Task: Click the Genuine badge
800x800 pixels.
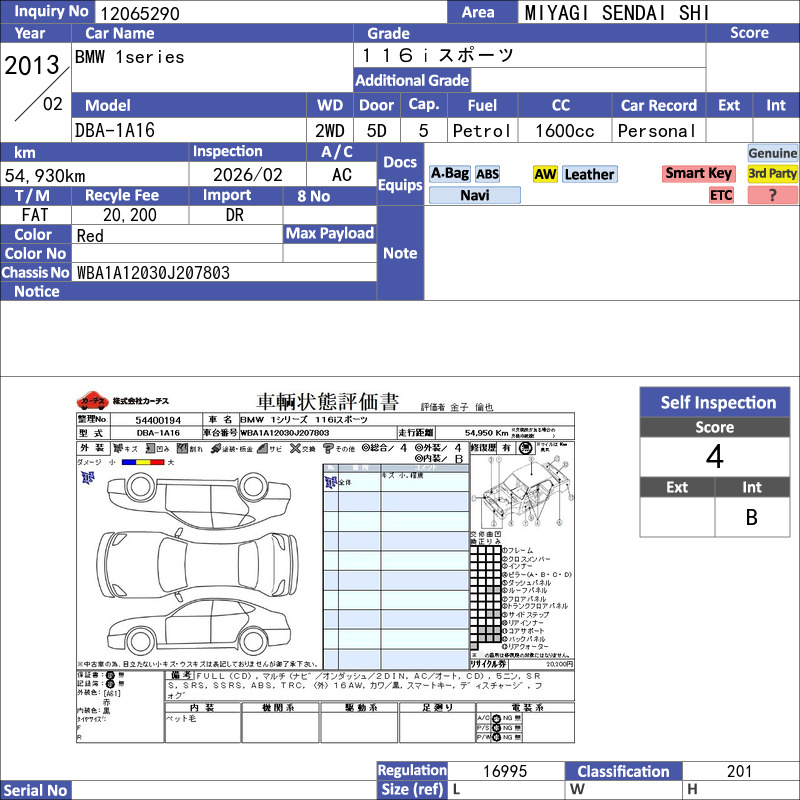Action: point(772,153)
